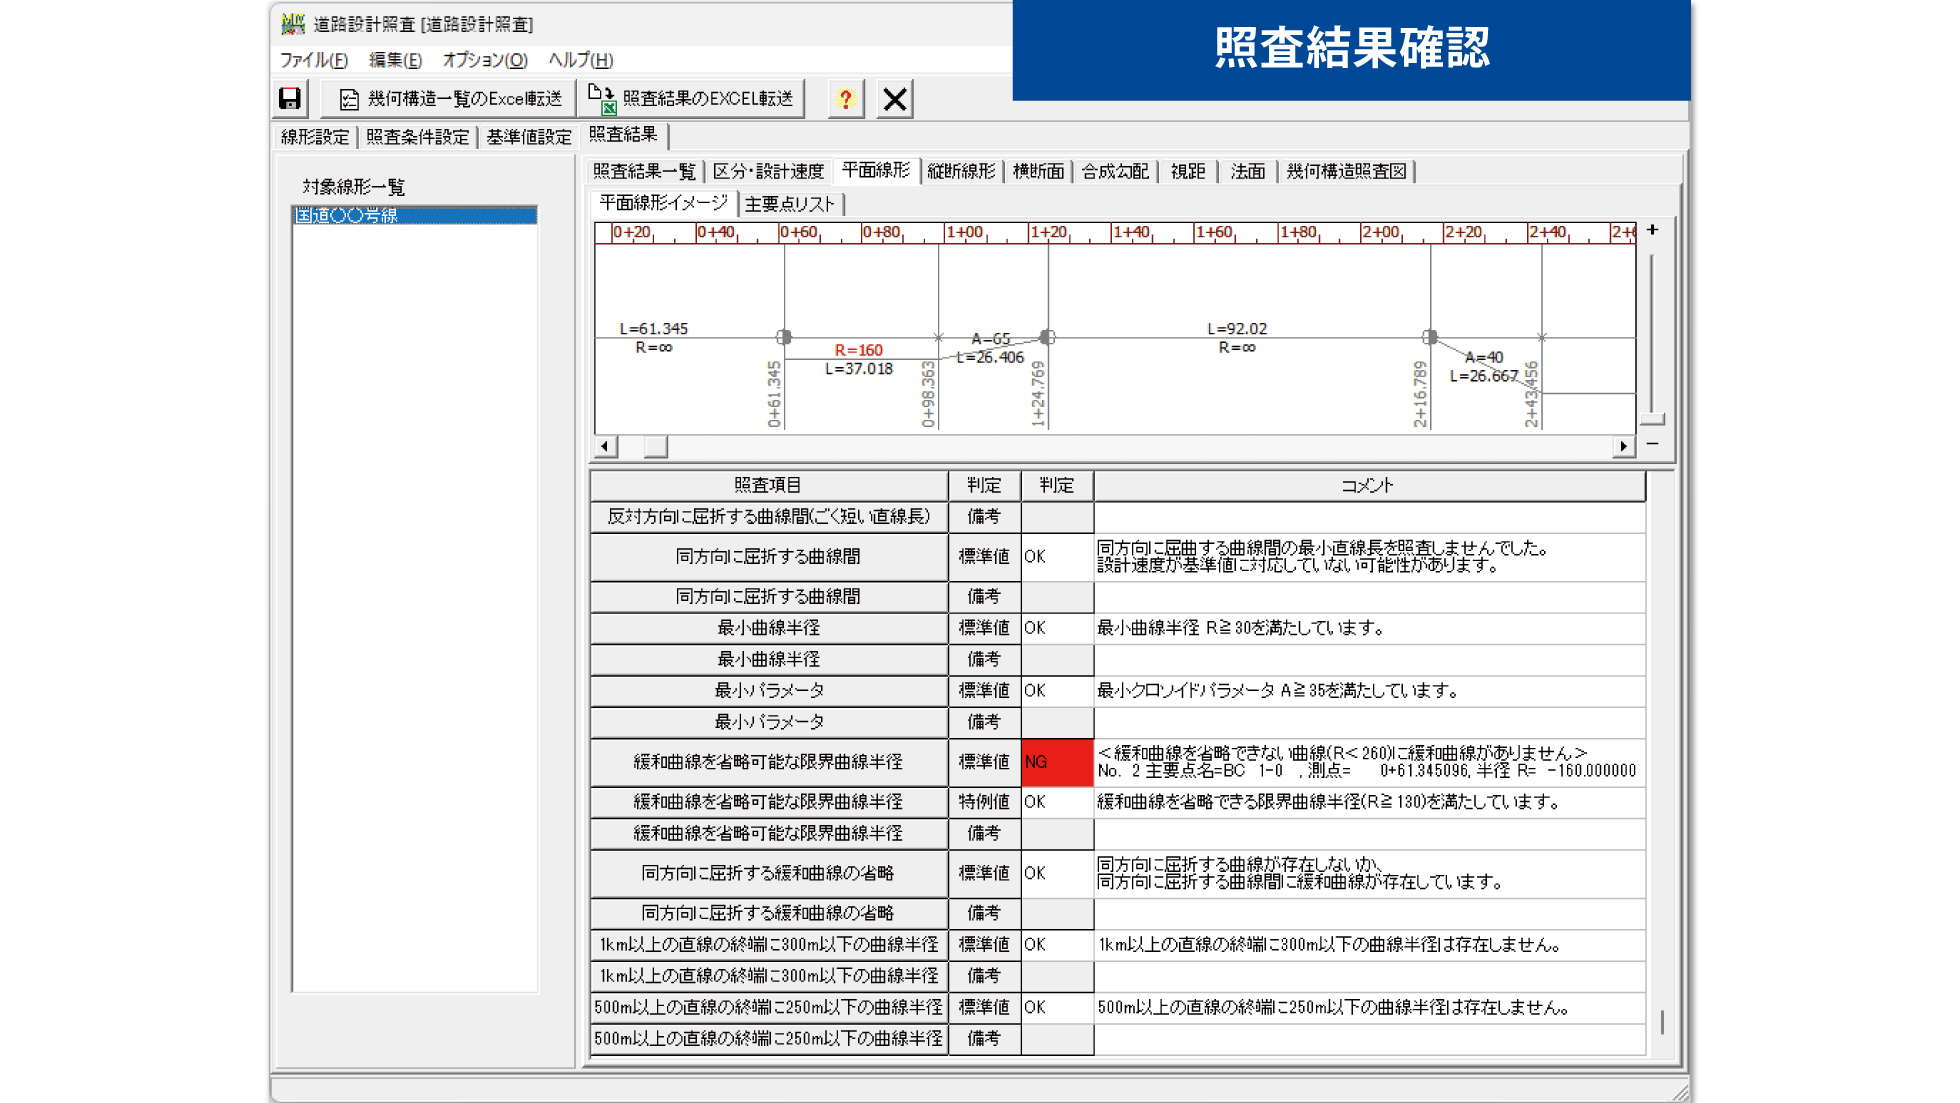Select the 幾何構造照査図 tab
The image size is (1960, 1103).
(1346, 171)
